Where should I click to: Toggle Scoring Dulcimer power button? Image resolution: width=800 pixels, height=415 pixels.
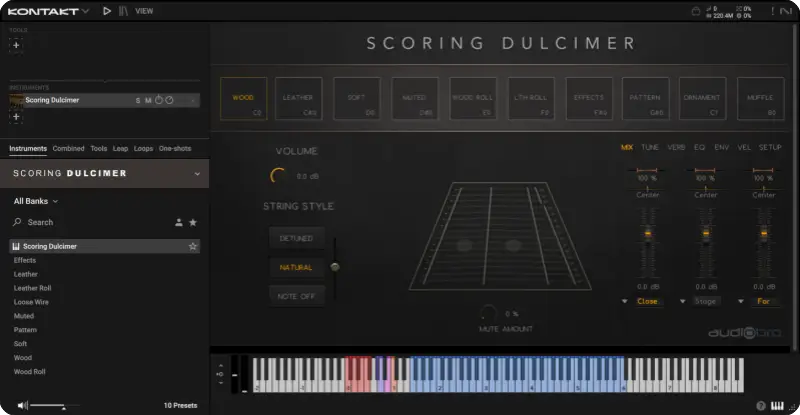coord(159,100)
